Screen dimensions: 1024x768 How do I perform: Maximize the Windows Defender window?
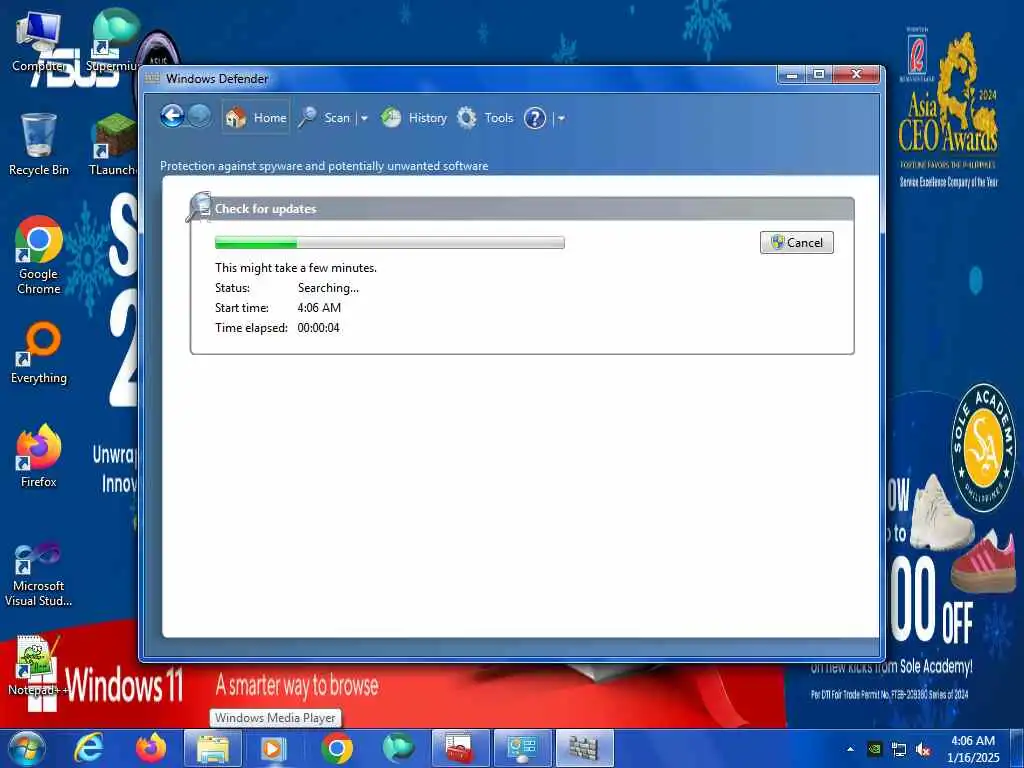tap(819, 75)
